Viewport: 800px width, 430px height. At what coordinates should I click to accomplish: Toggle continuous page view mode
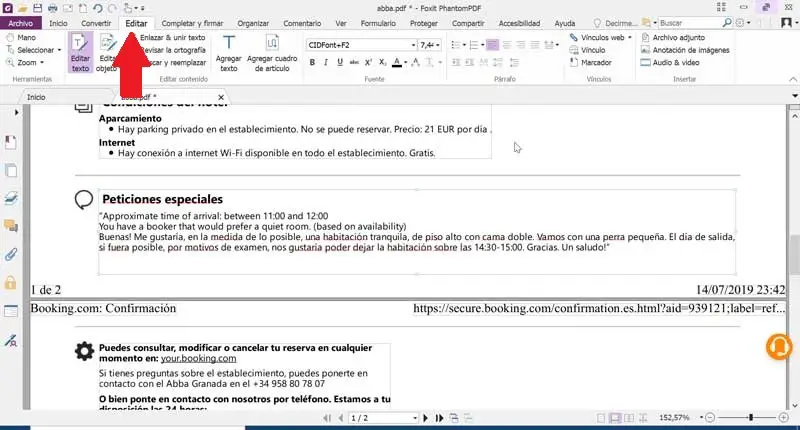[615, 418]
